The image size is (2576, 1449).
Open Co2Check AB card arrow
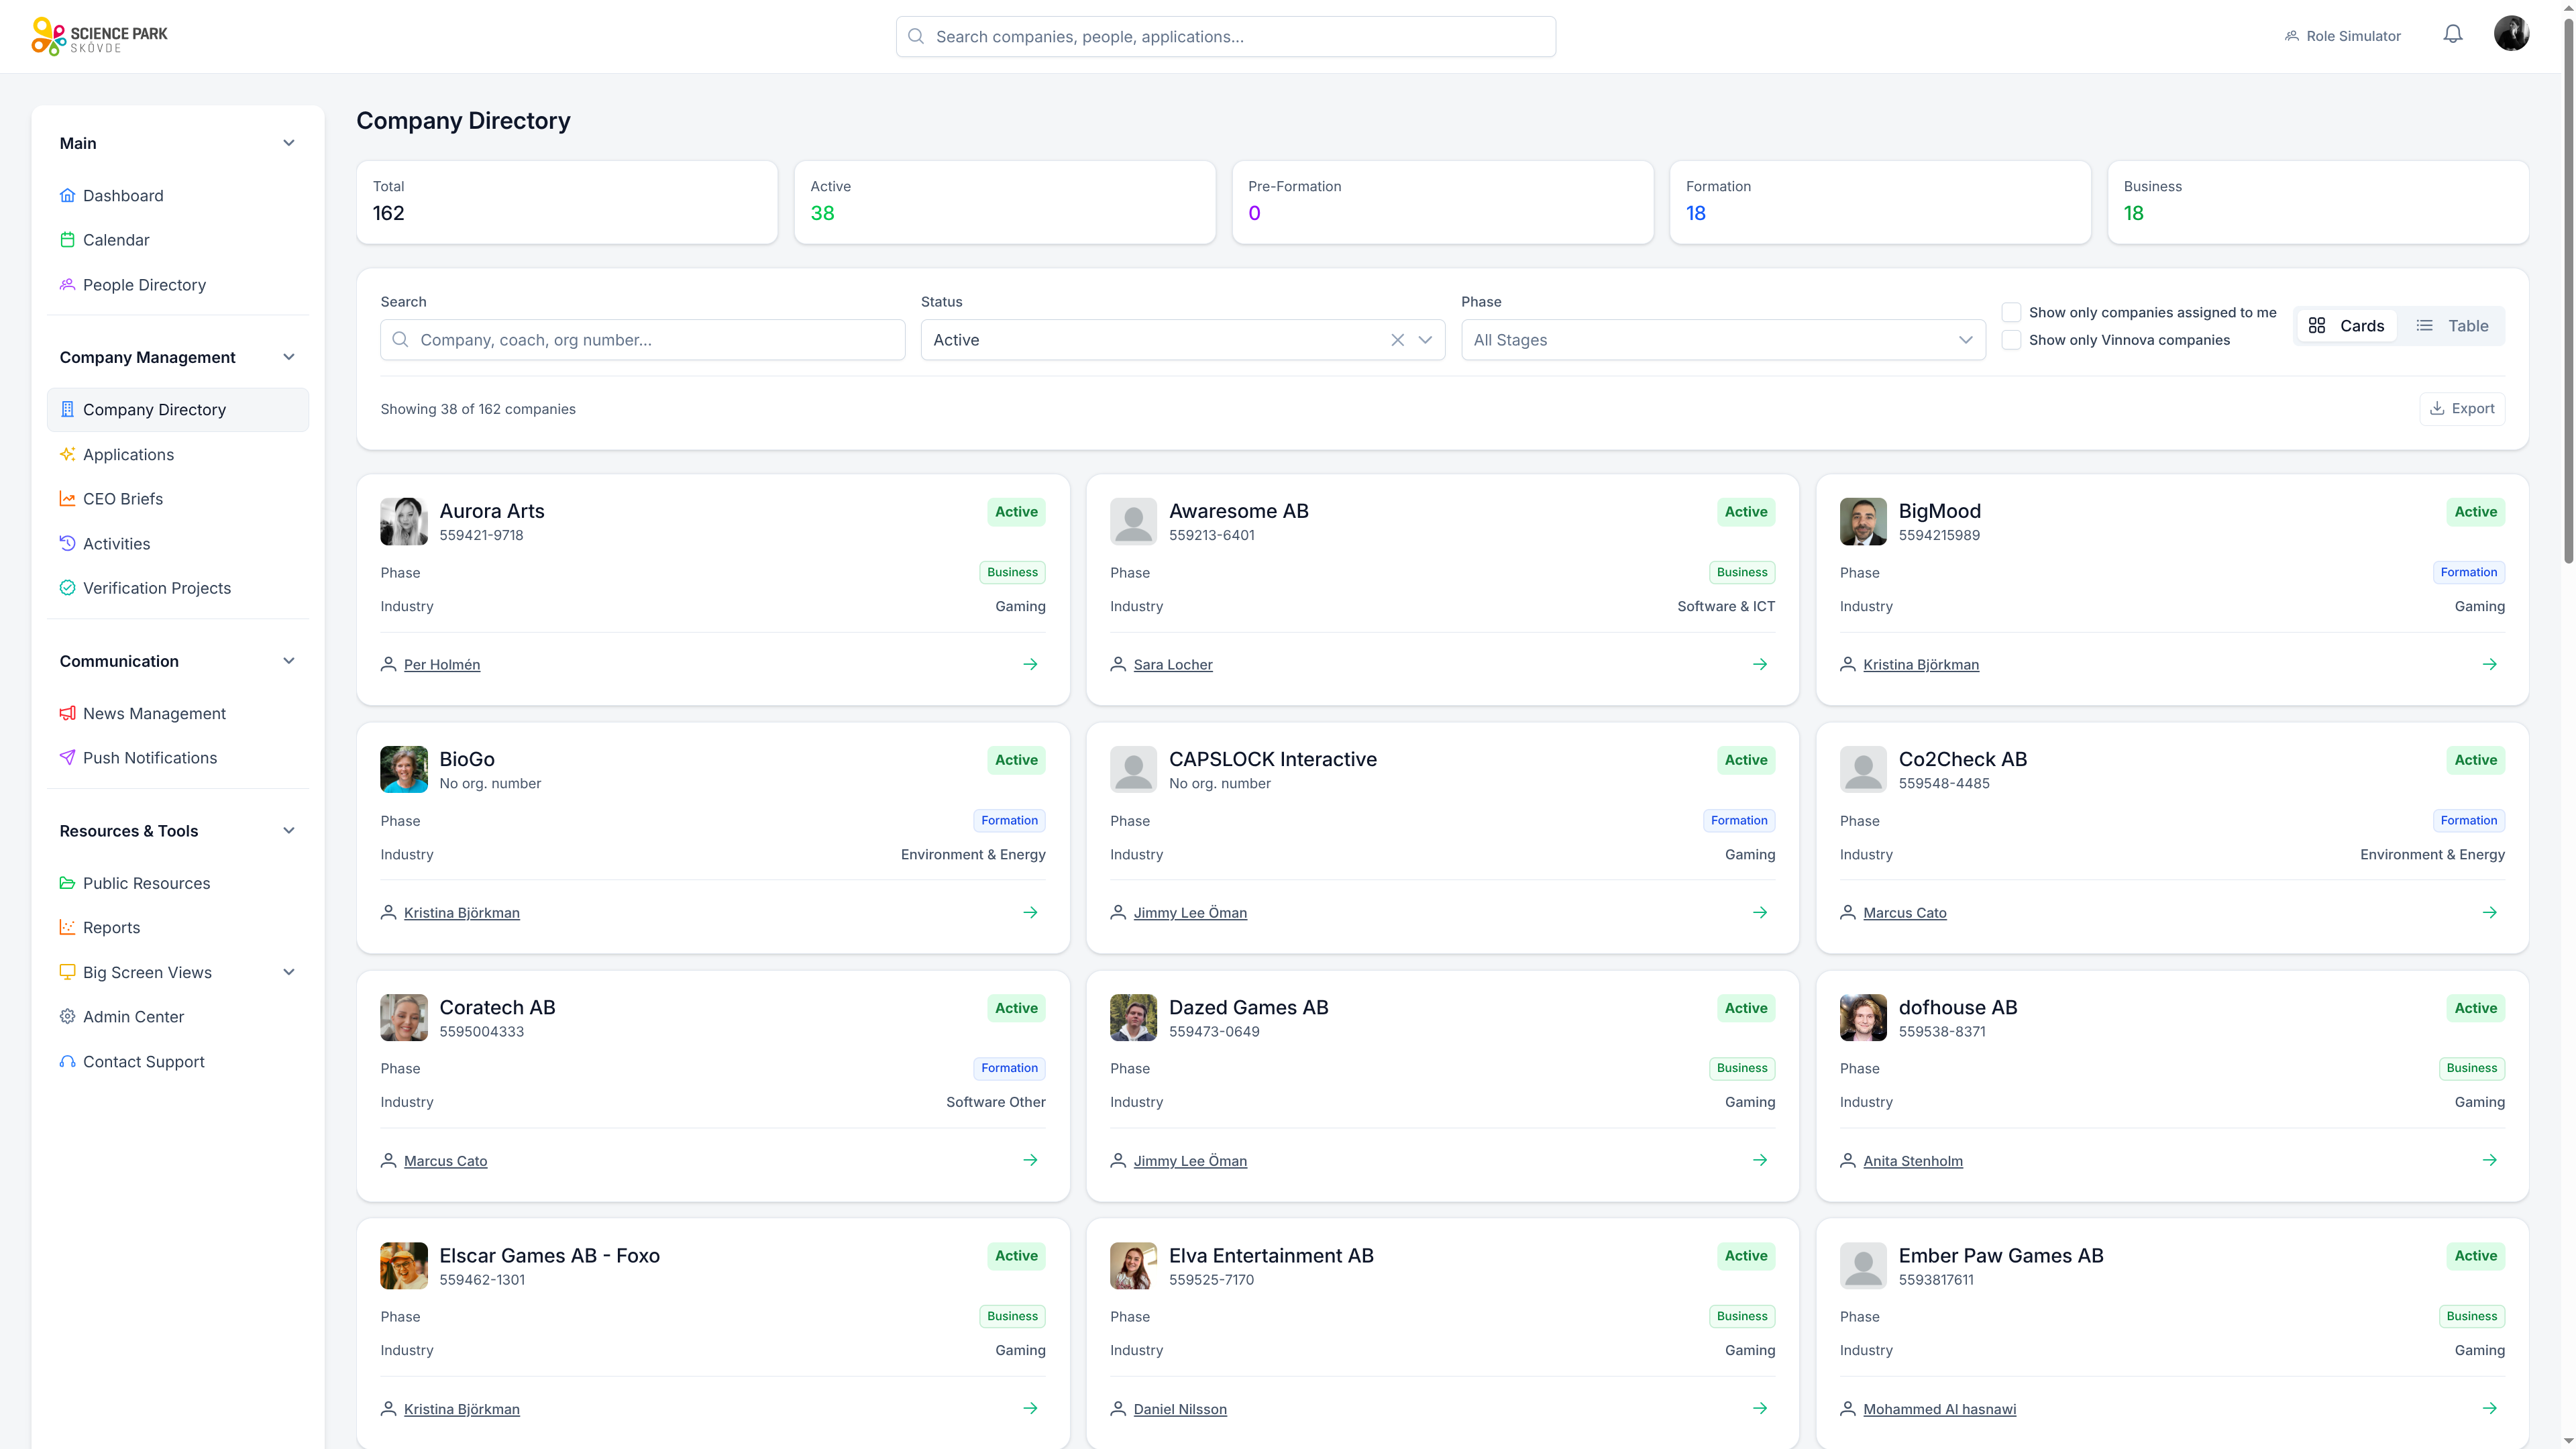(x=2489, y=912)
